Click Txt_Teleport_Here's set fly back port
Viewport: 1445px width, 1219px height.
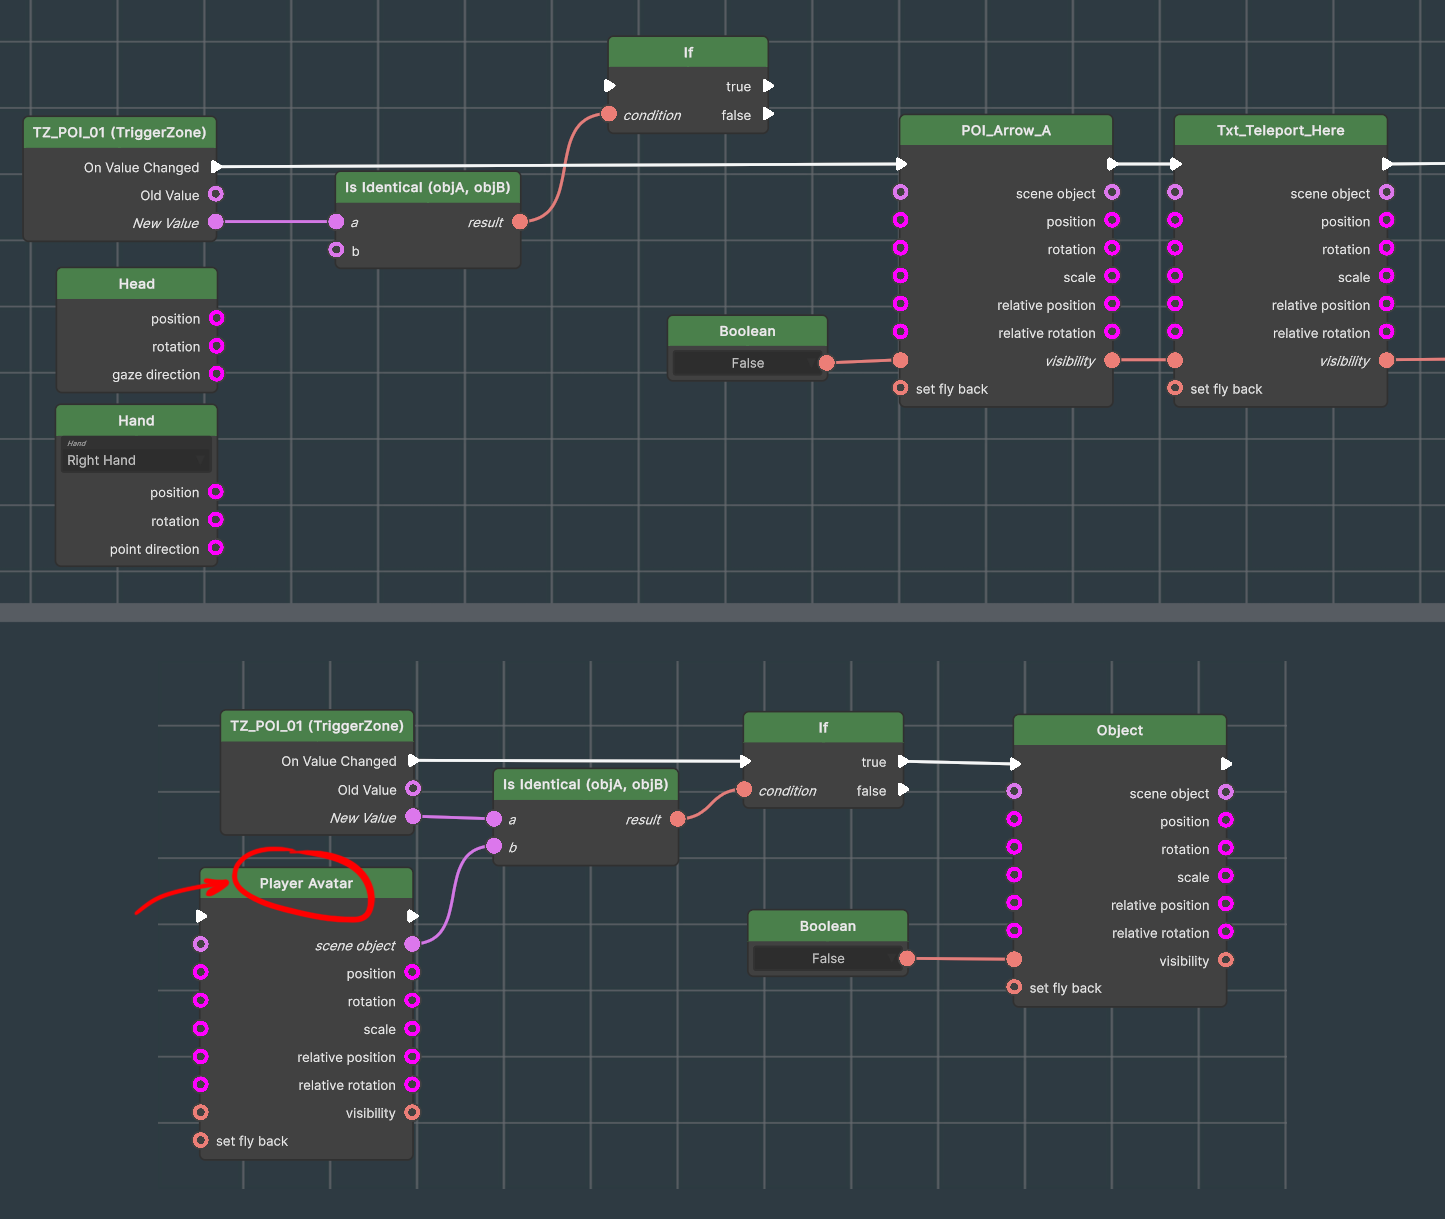point(1175,388)
